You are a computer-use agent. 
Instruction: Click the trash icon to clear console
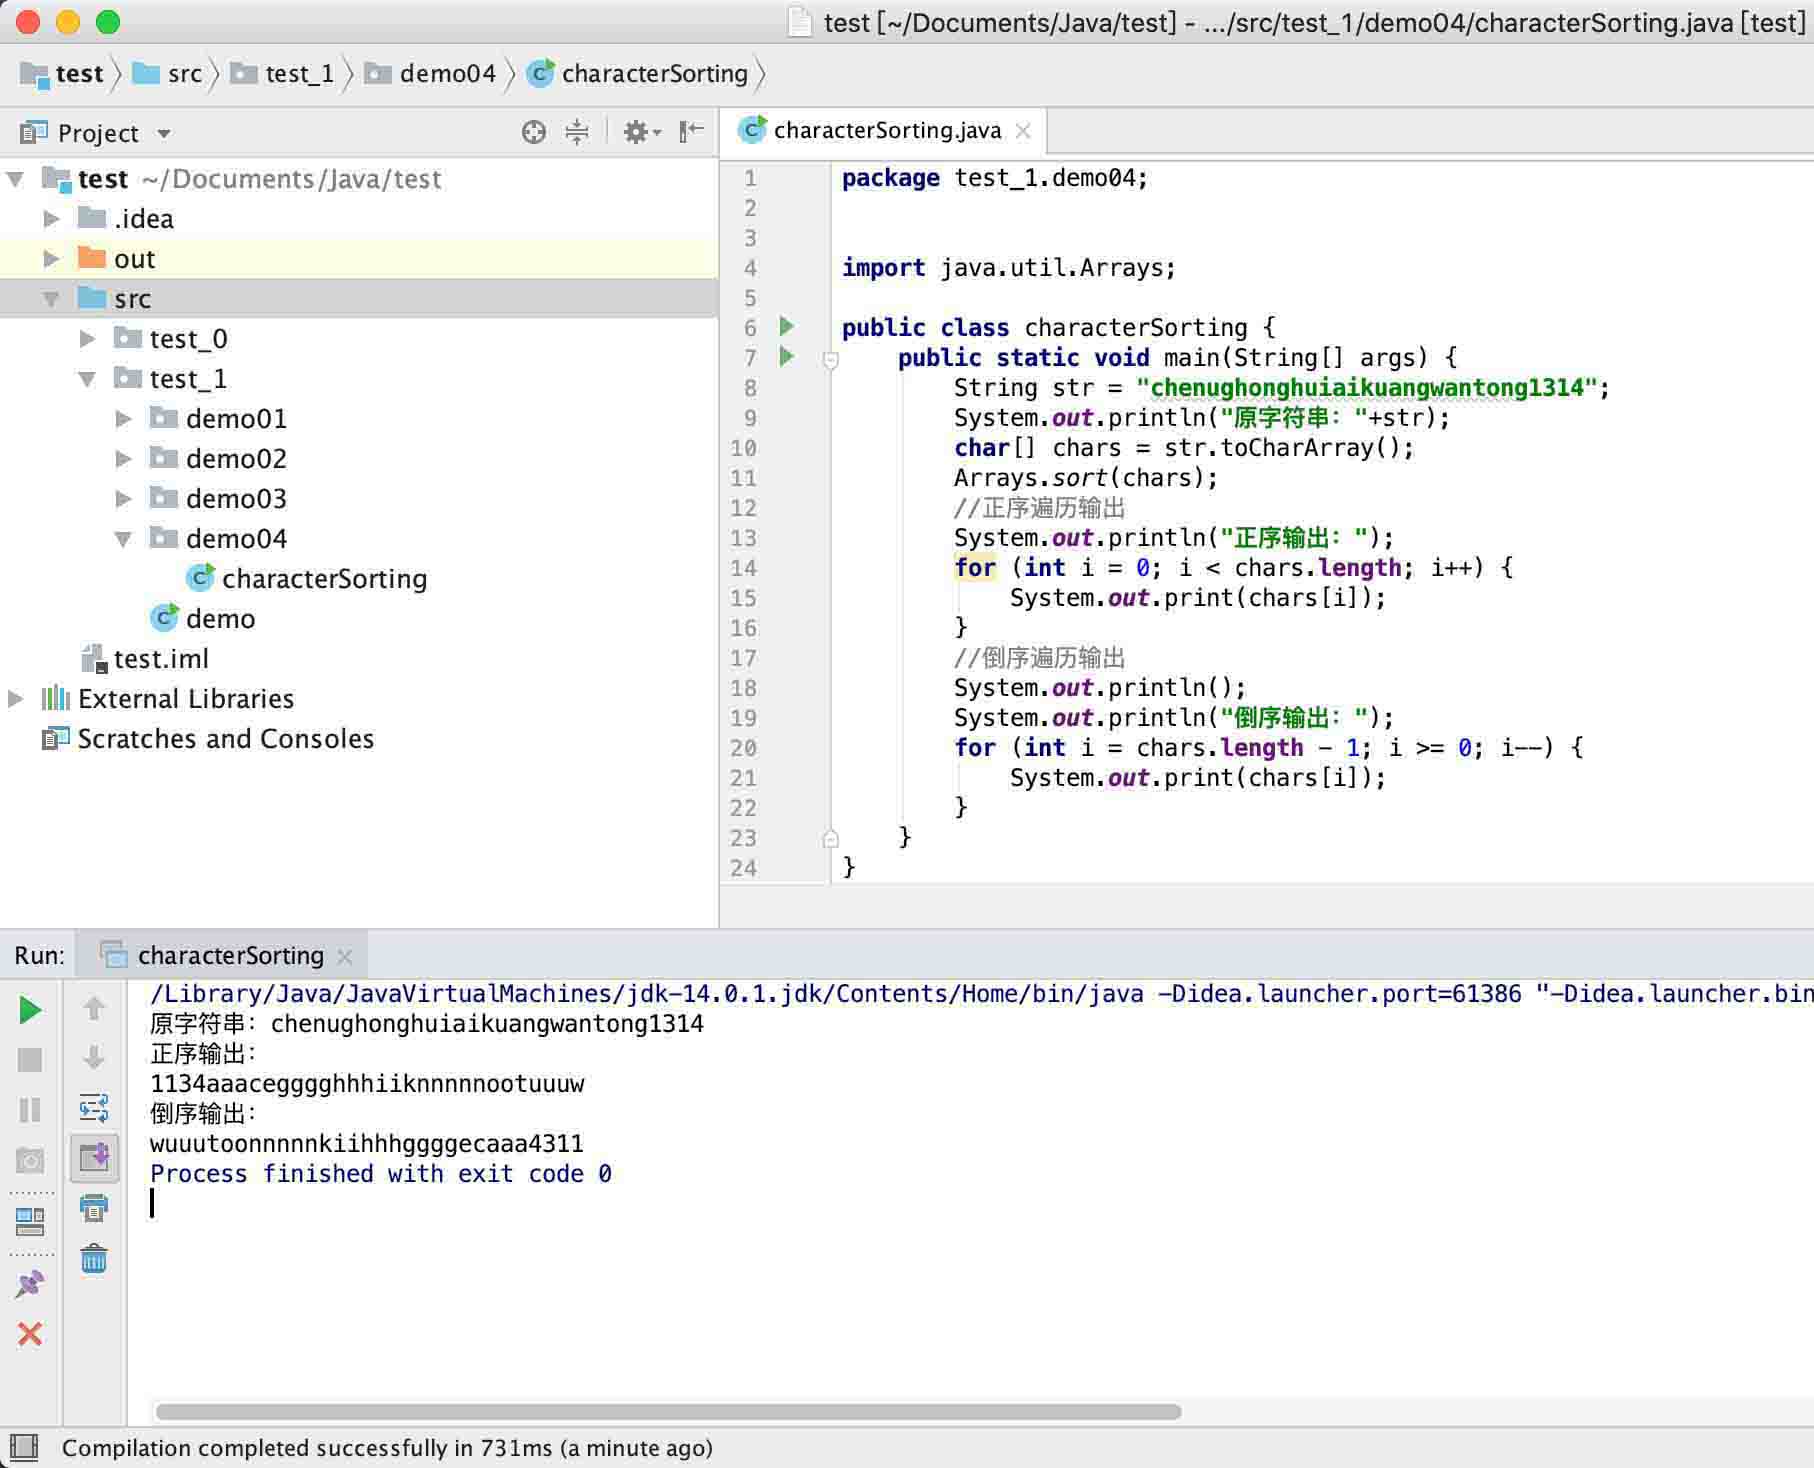pyautogui.click(x=94, y=1258)
